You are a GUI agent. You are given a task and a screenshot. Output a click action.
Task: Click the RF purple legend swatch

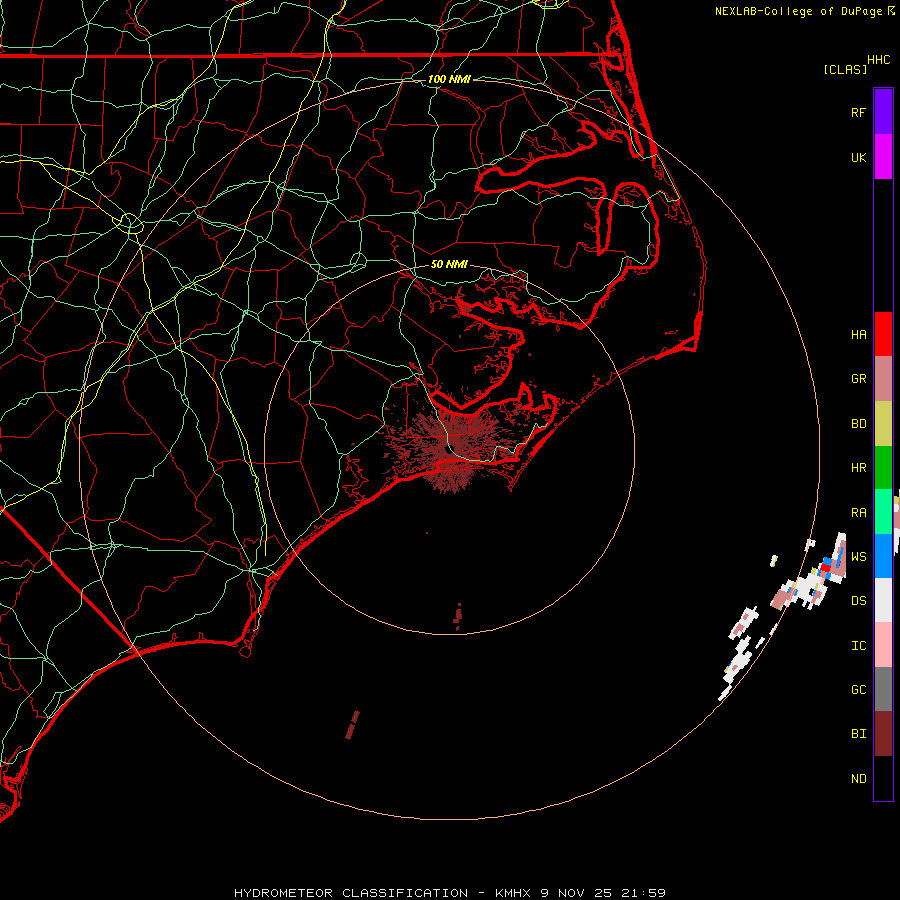883,112
